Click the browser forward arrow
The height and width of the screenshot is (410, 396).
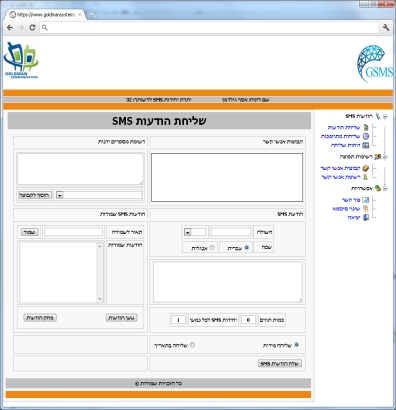tap(21, 28)
